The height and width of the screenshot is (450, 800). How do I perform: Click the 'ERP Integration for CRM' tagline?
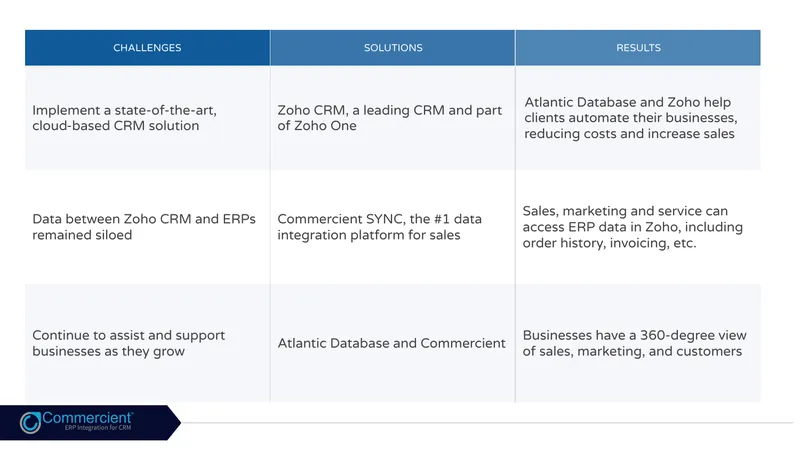98,428
